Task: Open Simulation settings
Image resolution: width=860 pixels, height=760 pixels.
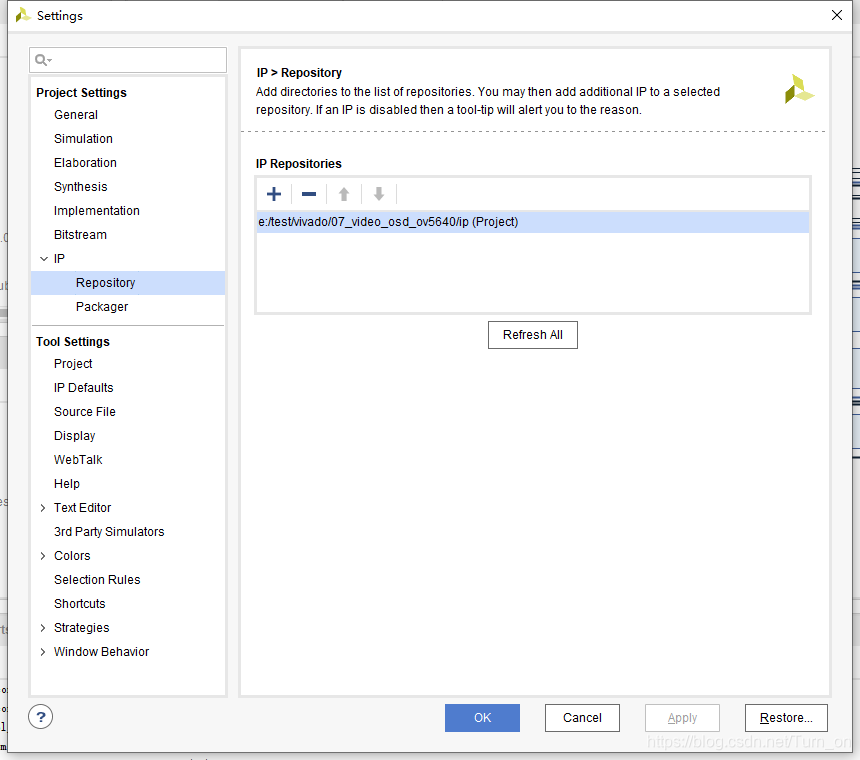Action: click(x=83, y=139)
